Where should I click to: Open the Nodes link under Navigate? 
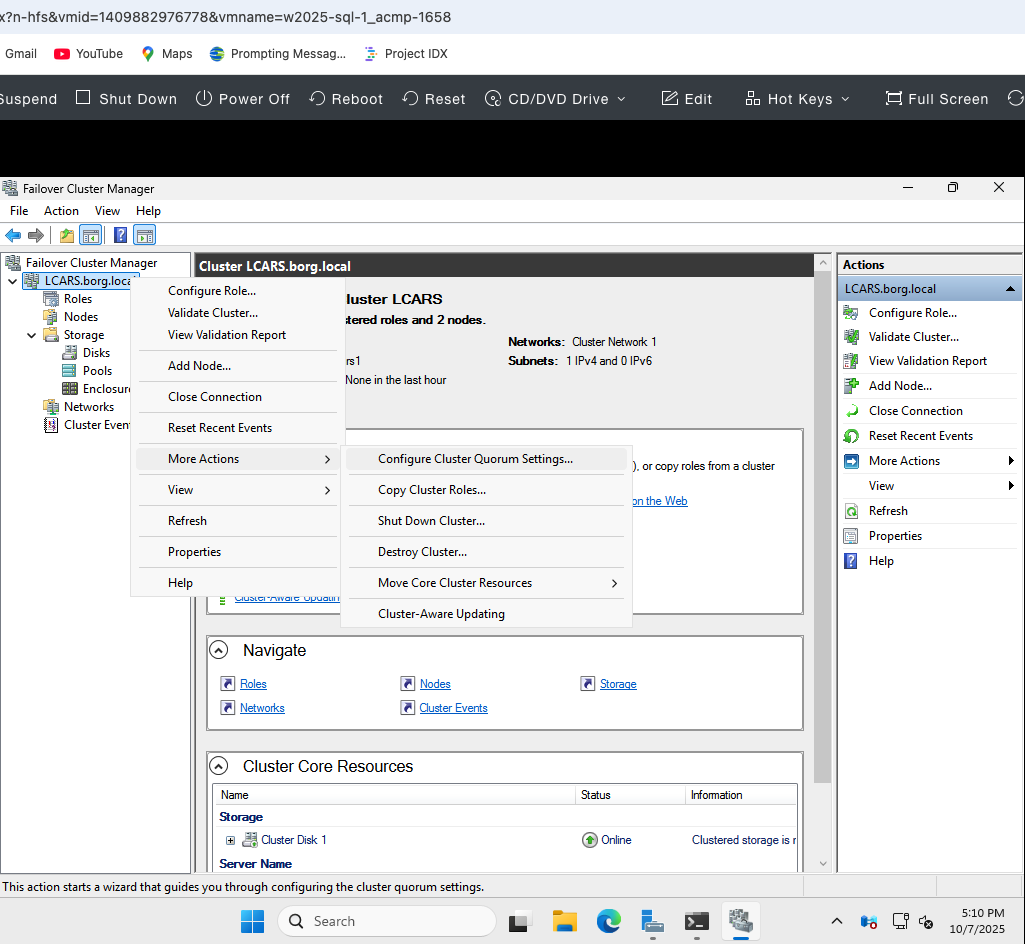pyautogui.click(x=435, y=683)
